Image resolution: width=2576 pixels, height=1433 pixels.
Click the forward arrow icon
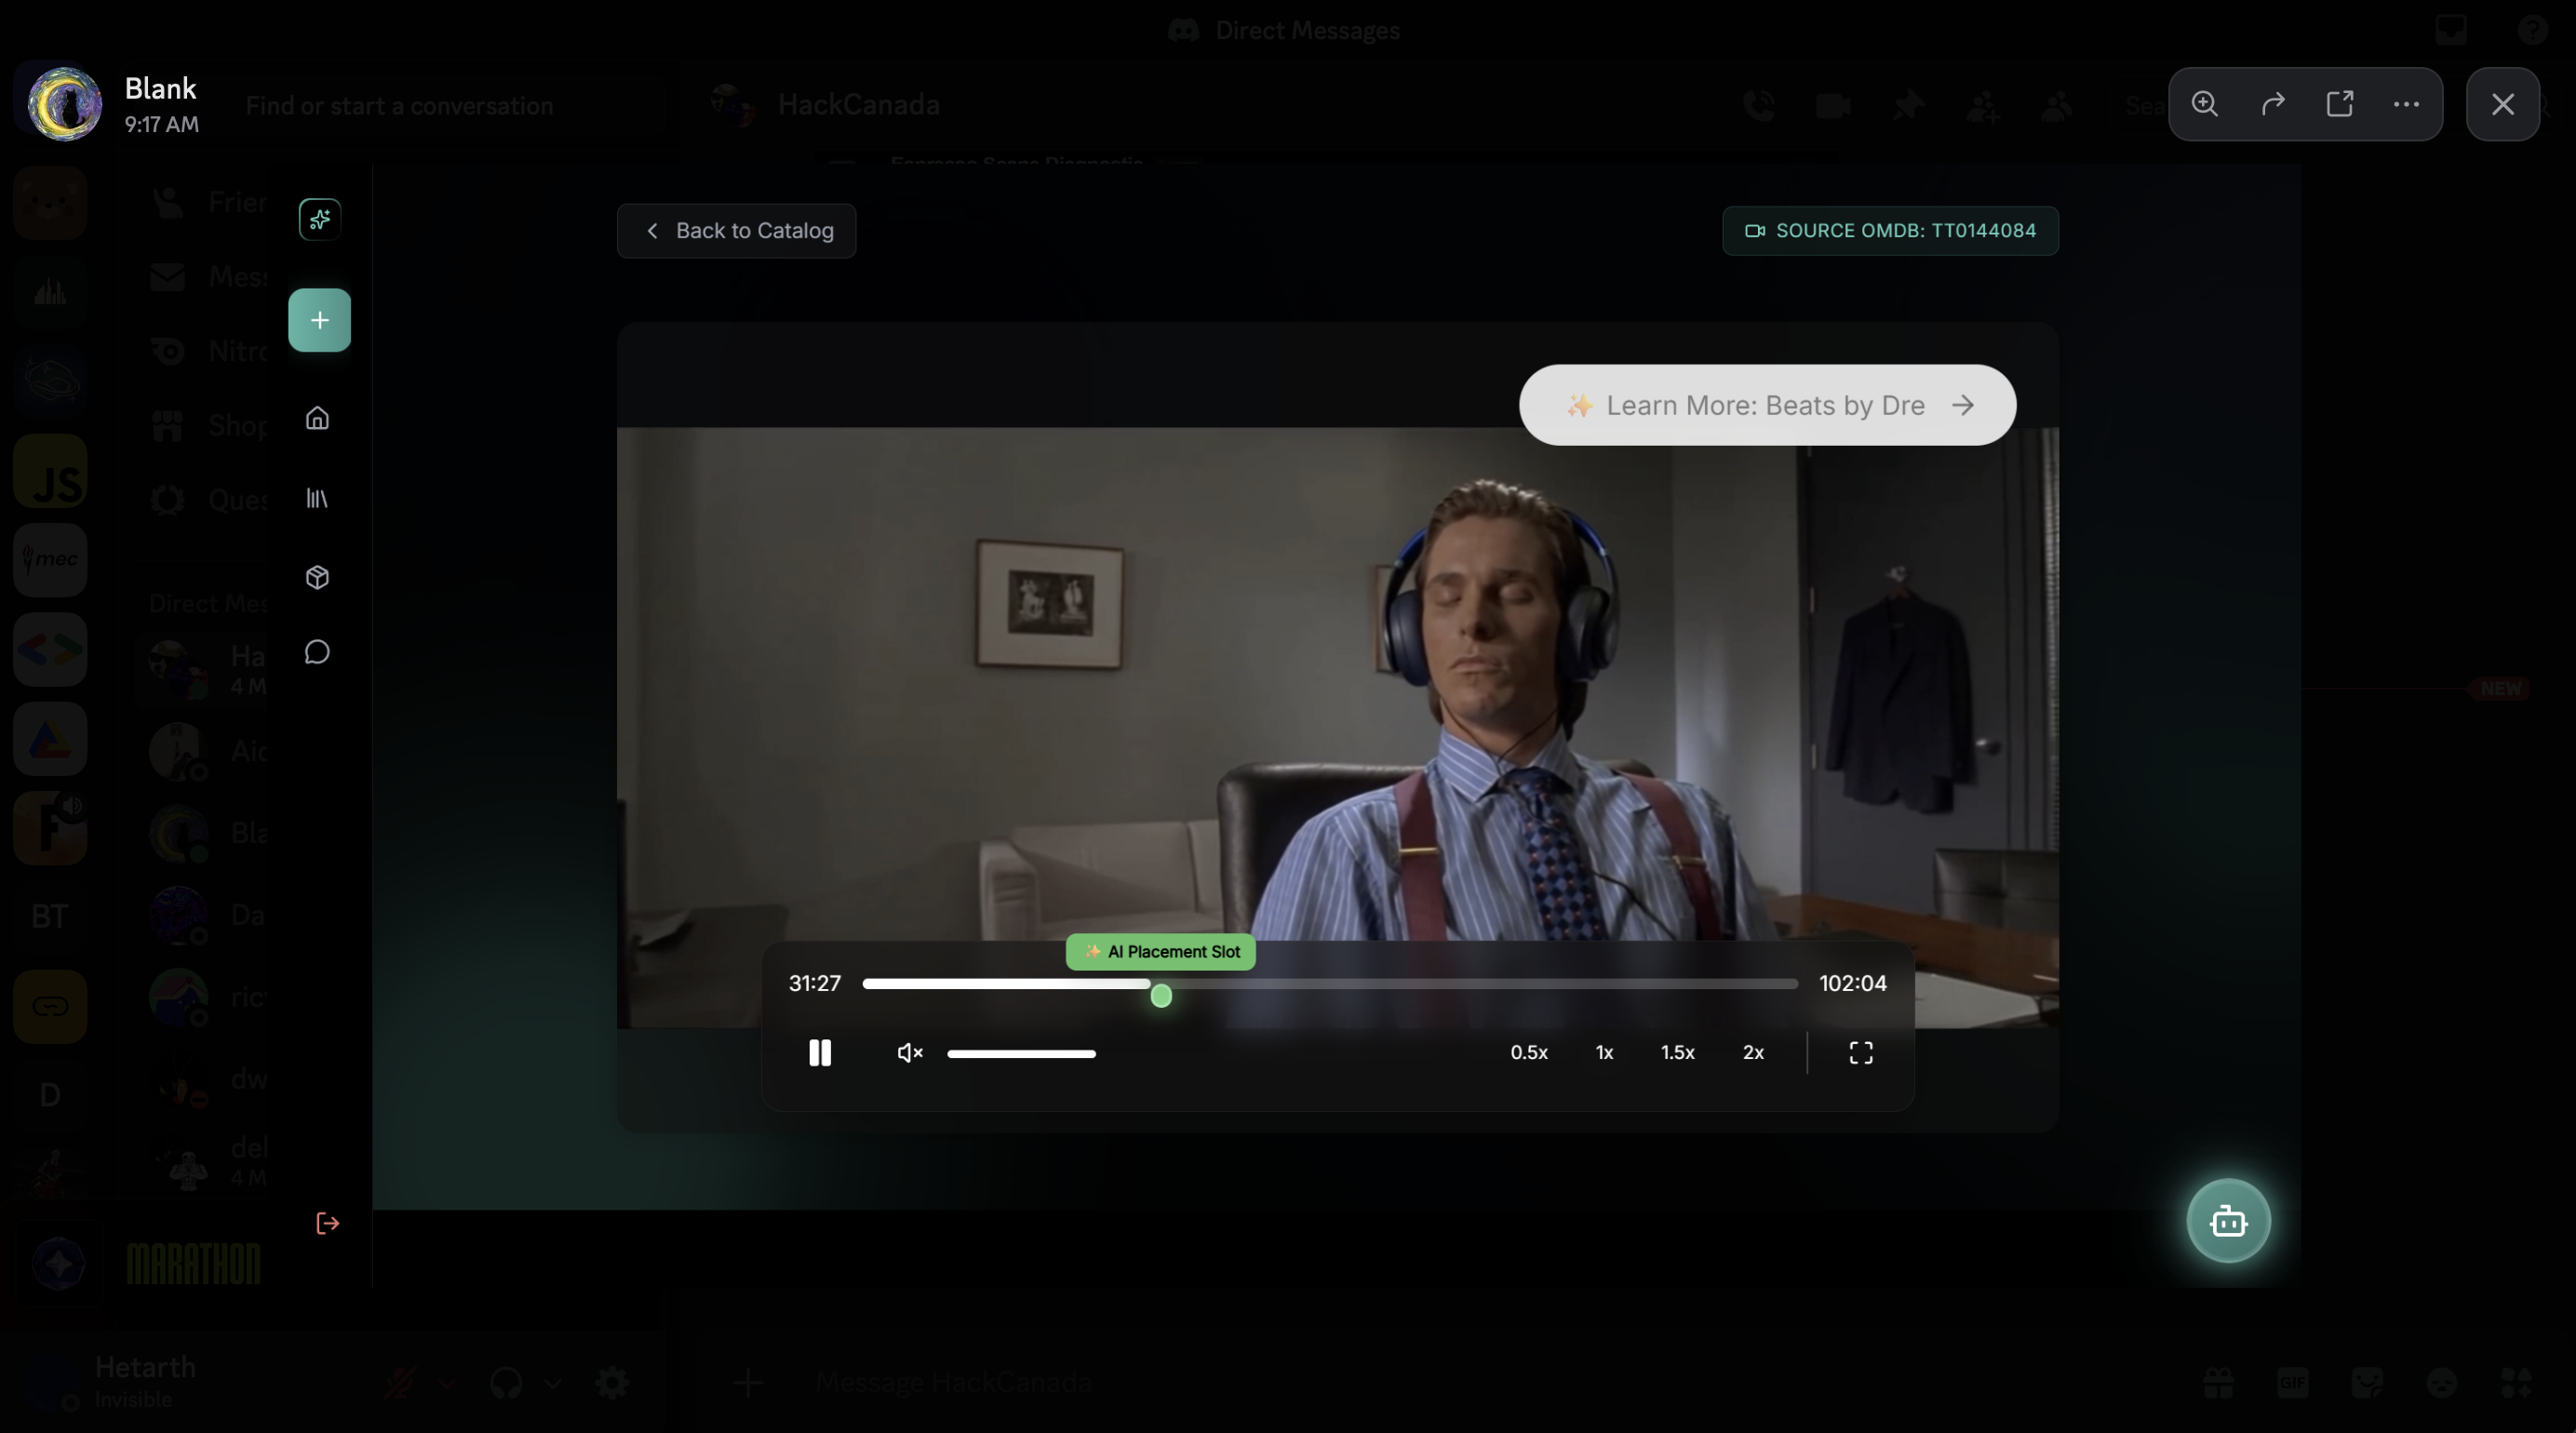[2273, 104]
